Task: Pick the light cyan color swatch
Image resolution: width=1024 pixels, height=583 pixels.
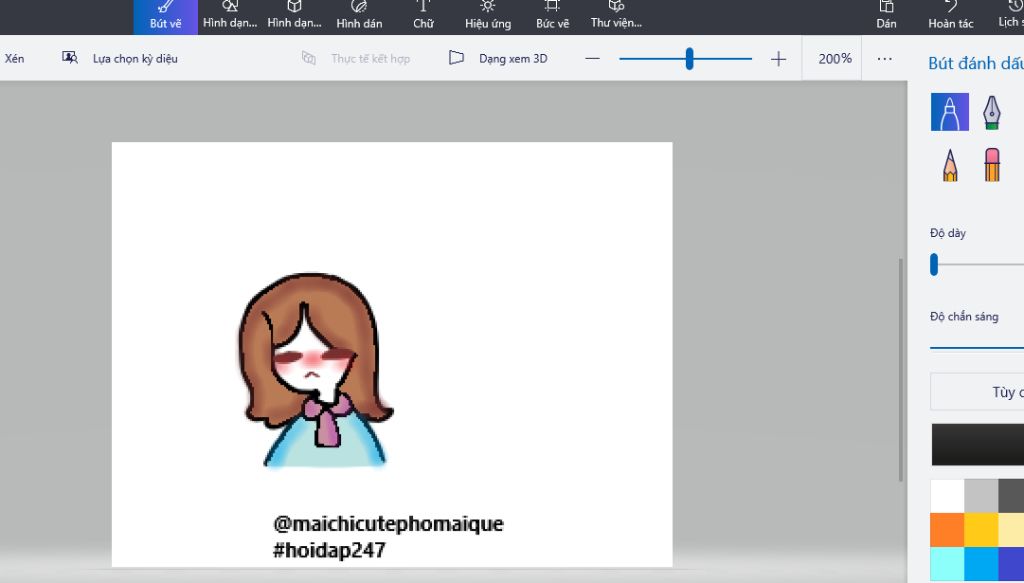Action: pos(947,564)
